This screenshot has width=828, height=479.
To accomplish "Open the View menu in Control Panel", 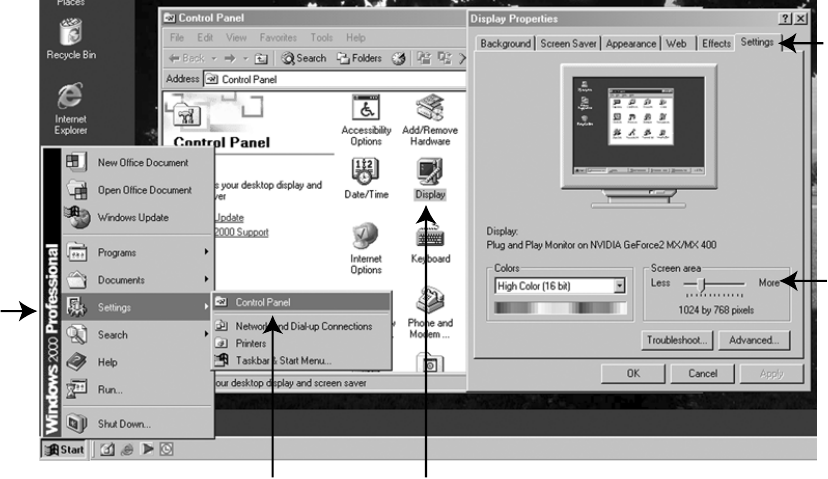I will point(236,37).
